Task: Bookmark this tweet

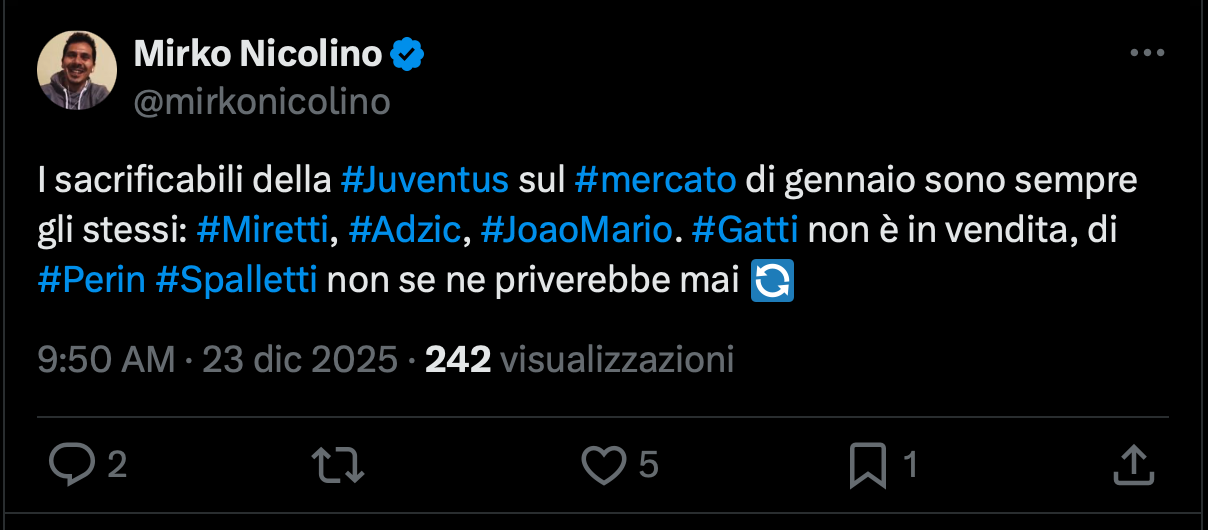Action: 866,463
